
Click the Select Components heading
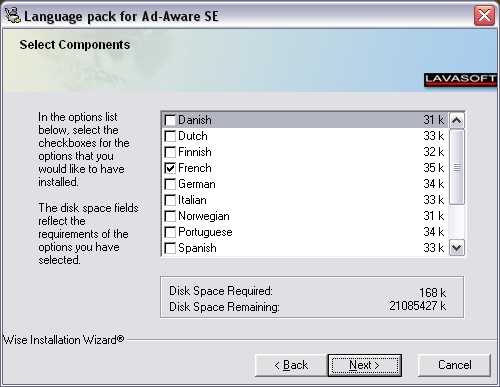(x=75, y=45)
